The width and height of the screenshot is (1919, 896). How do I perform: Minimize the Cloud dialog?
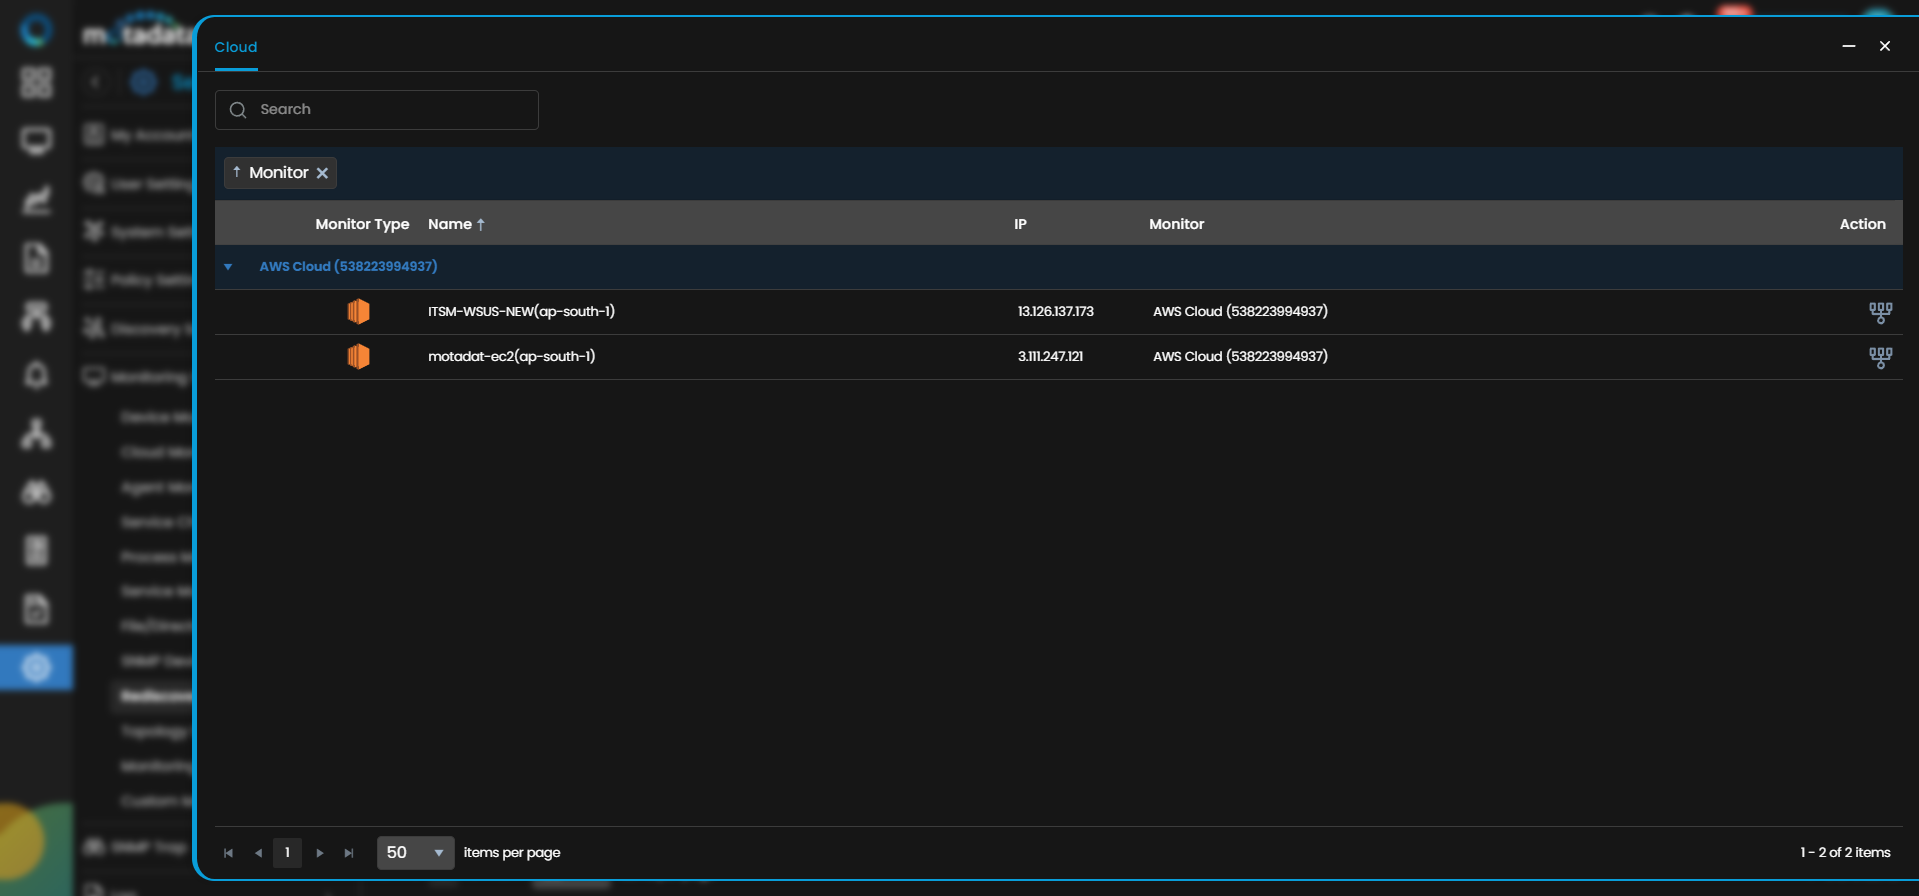(1849, 46)
